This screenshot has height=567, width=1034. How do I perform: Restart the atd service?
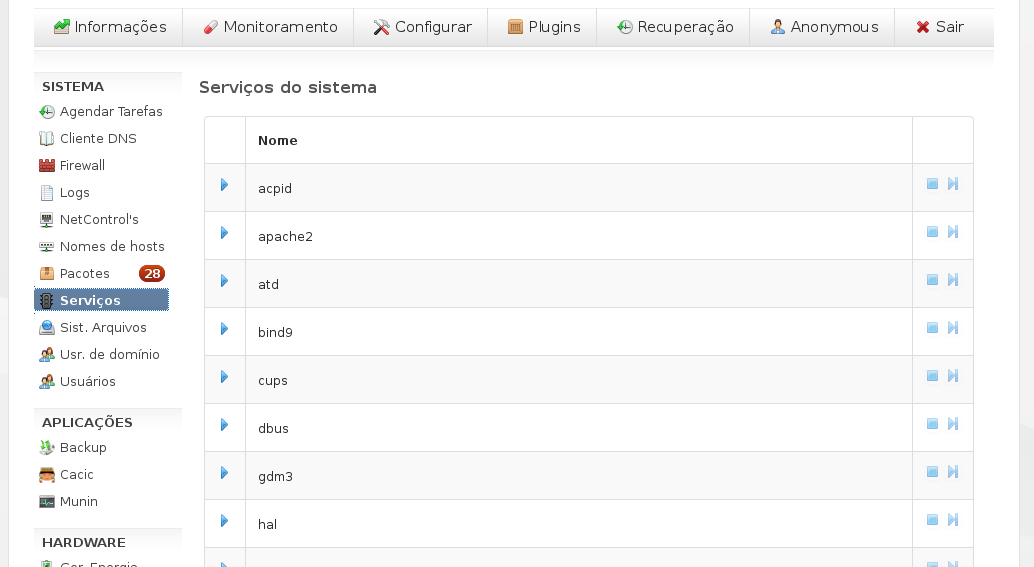click(953, 280)
